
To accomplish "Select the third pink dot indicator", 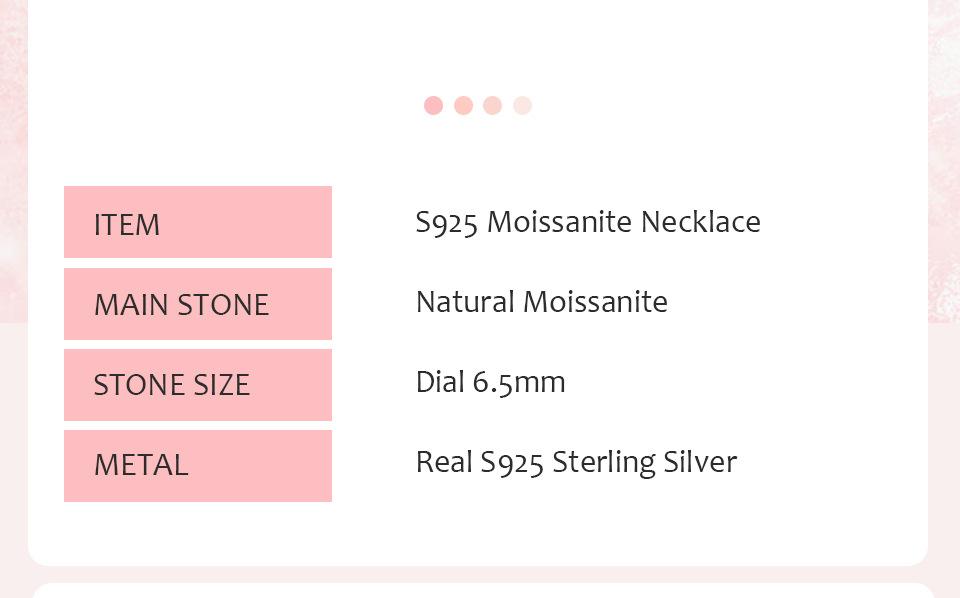I will click(492, 106).
